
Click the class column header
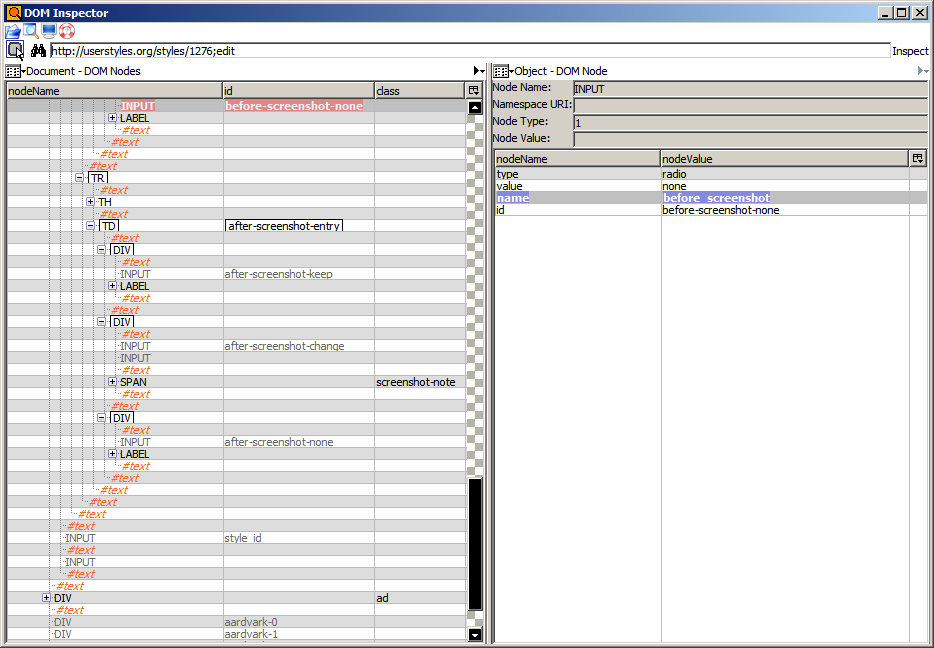point(419,91)
